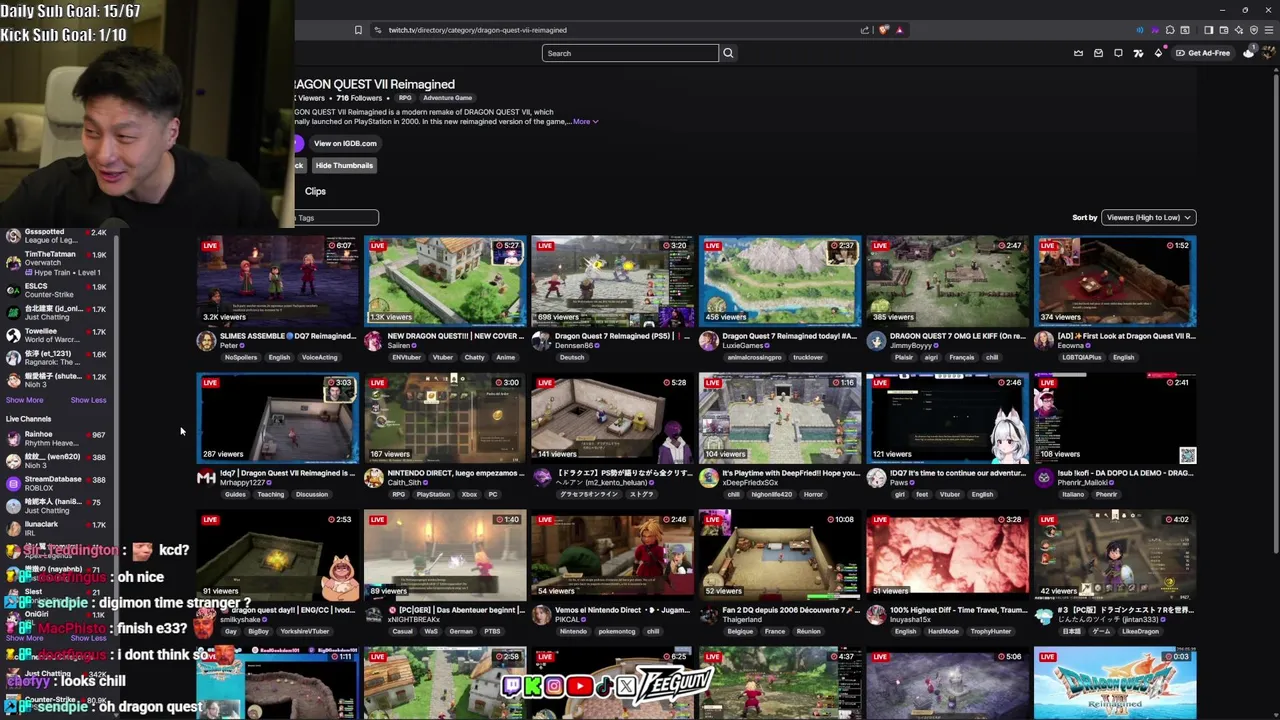Open StreamDatabase ROBLOX channel in sidebar
The width and height of the screenshot is (1280, 720).
click(x=56, y=483)
